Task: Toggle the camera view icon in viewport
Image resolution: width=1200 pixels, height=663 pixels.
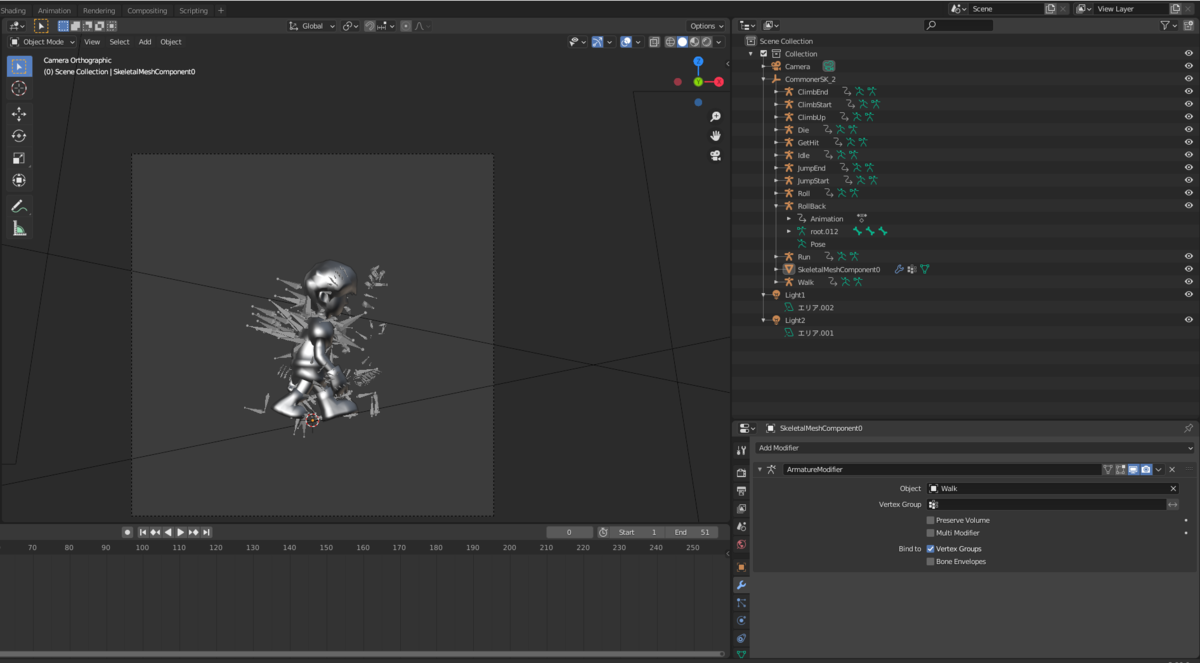Action: [x=716, y=156]
